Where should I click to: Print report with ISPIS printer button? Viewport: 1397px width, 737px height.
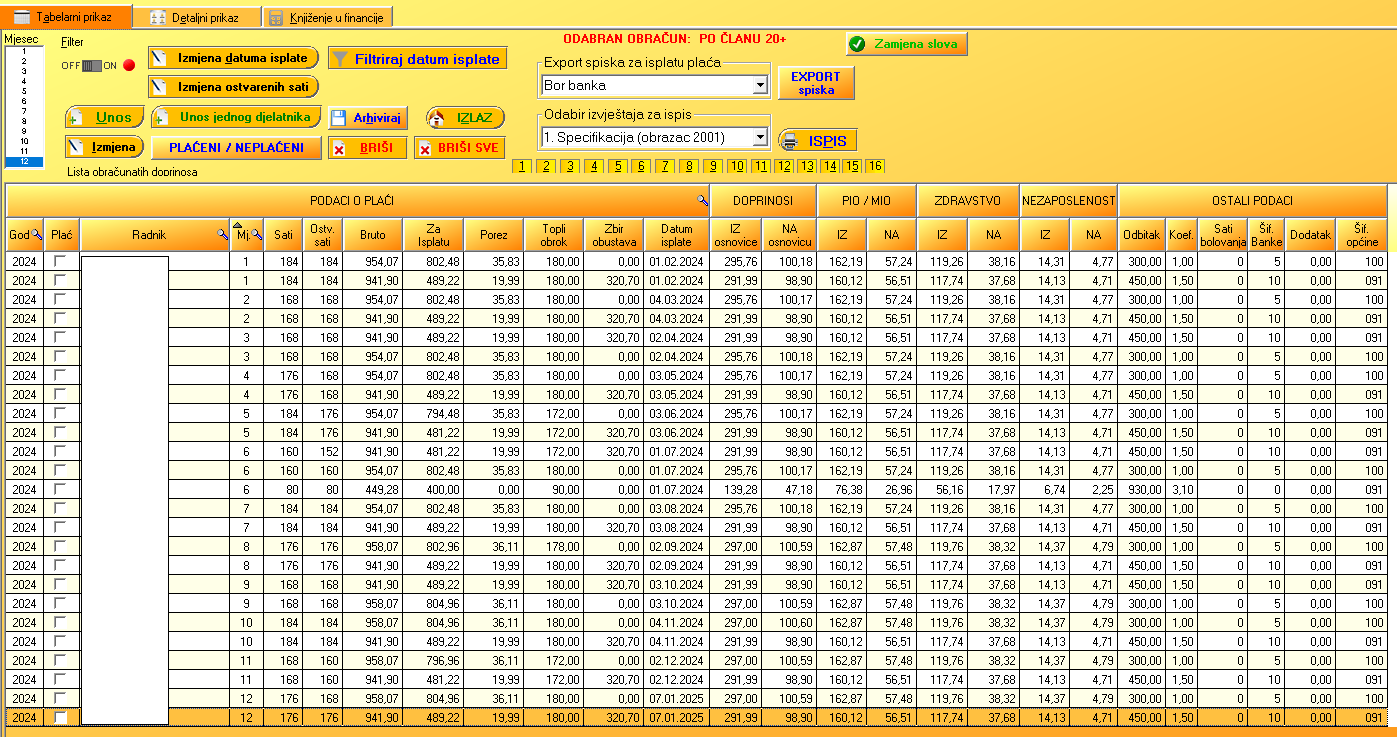point(818,140)
